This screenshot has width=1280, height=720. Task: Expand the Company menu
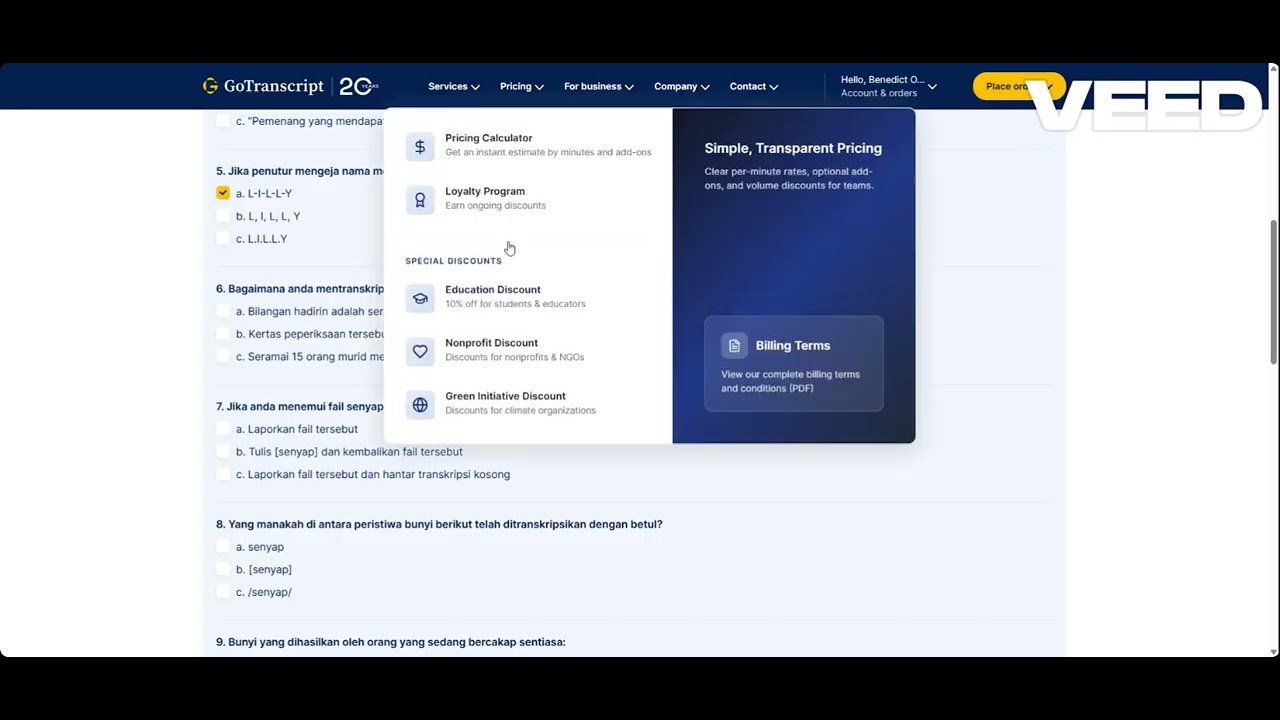[x=682, y=87]
